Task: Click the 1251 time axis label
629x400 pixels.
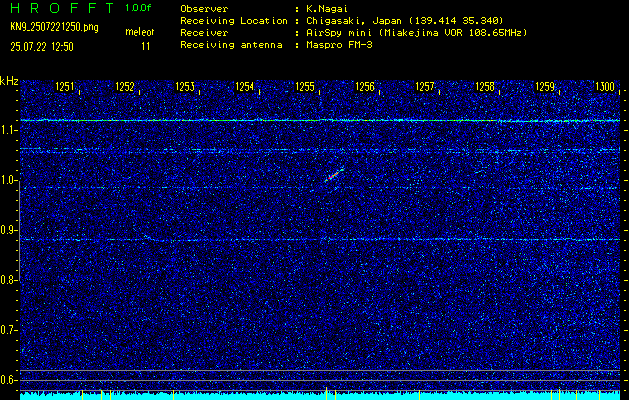Action: (x=65, y=86)
